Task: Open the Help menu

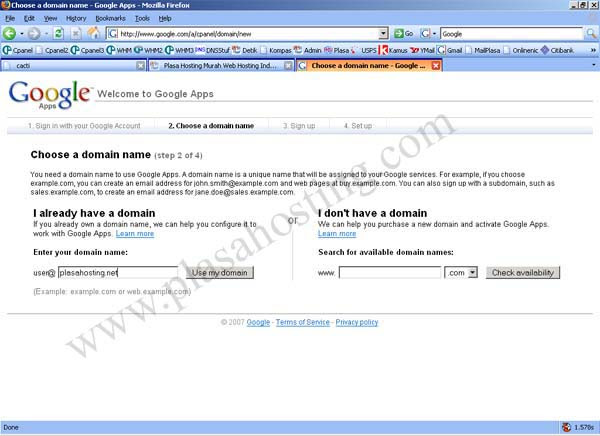Action: click(x=165, y=18)
